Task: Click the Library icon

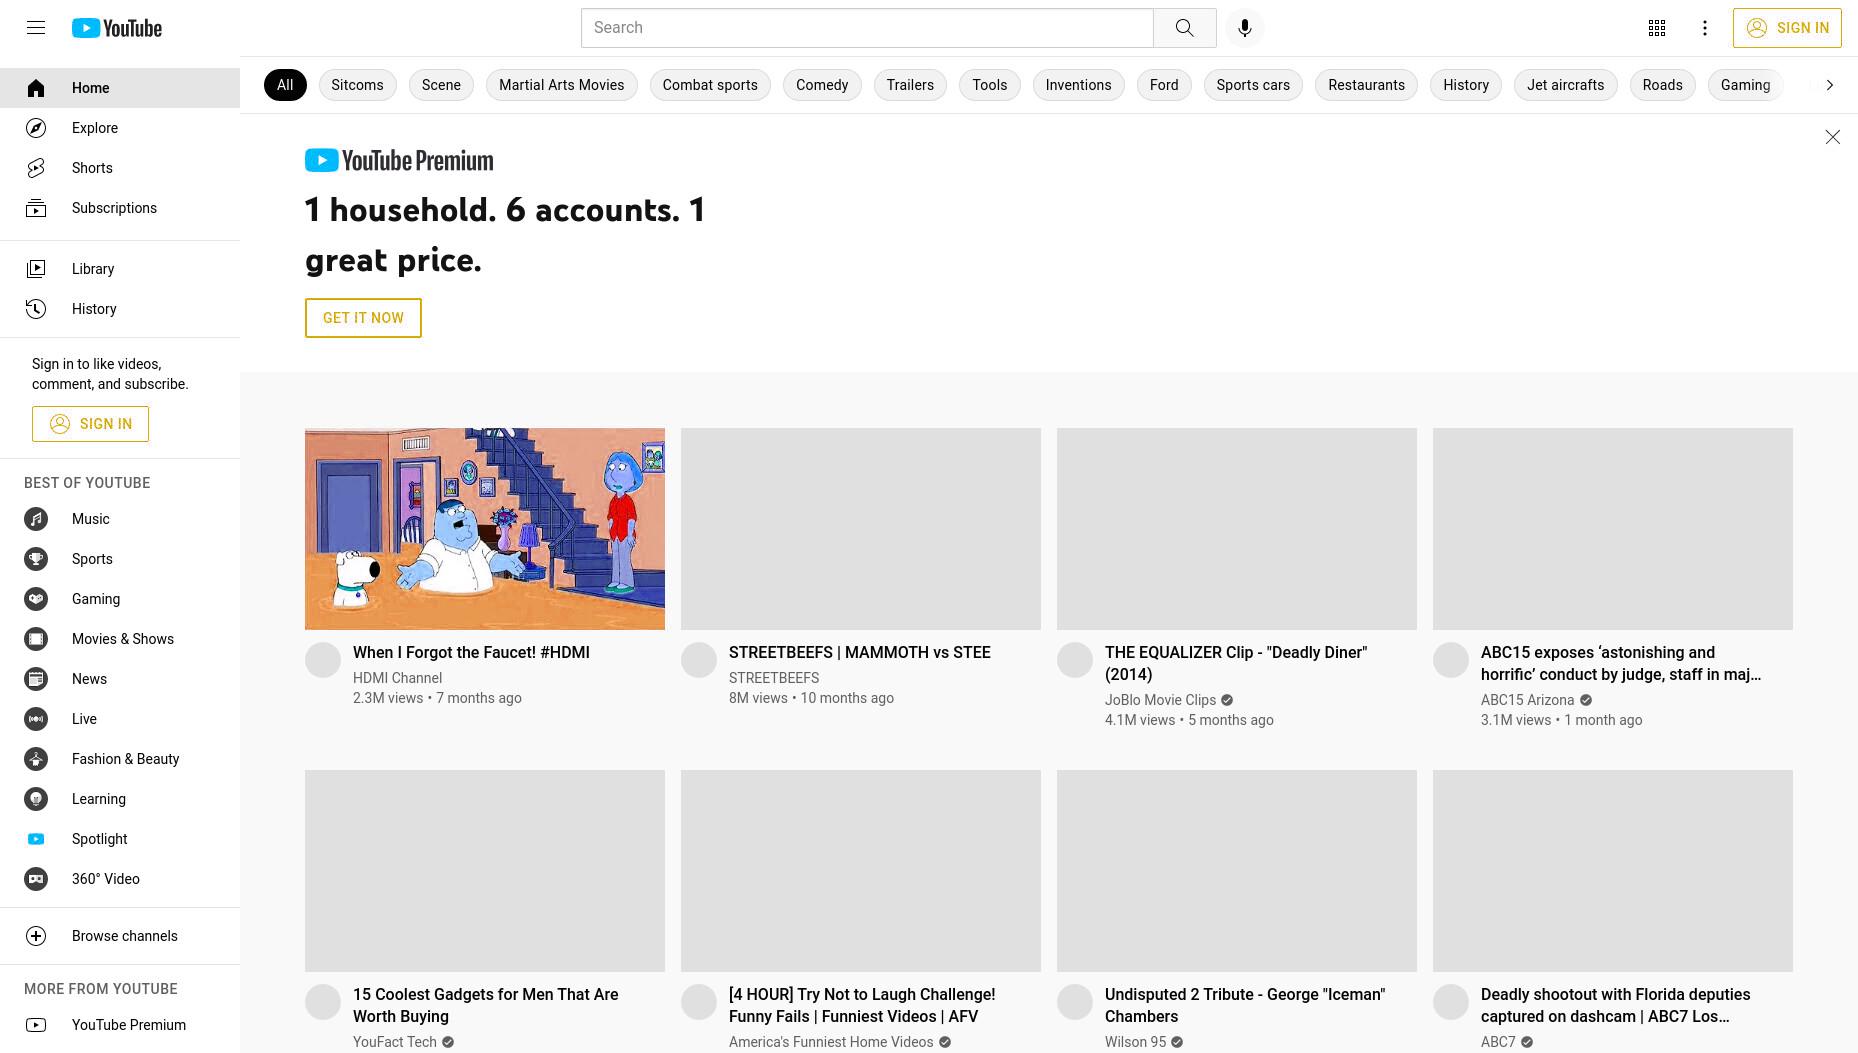Action: coord(36,269)
